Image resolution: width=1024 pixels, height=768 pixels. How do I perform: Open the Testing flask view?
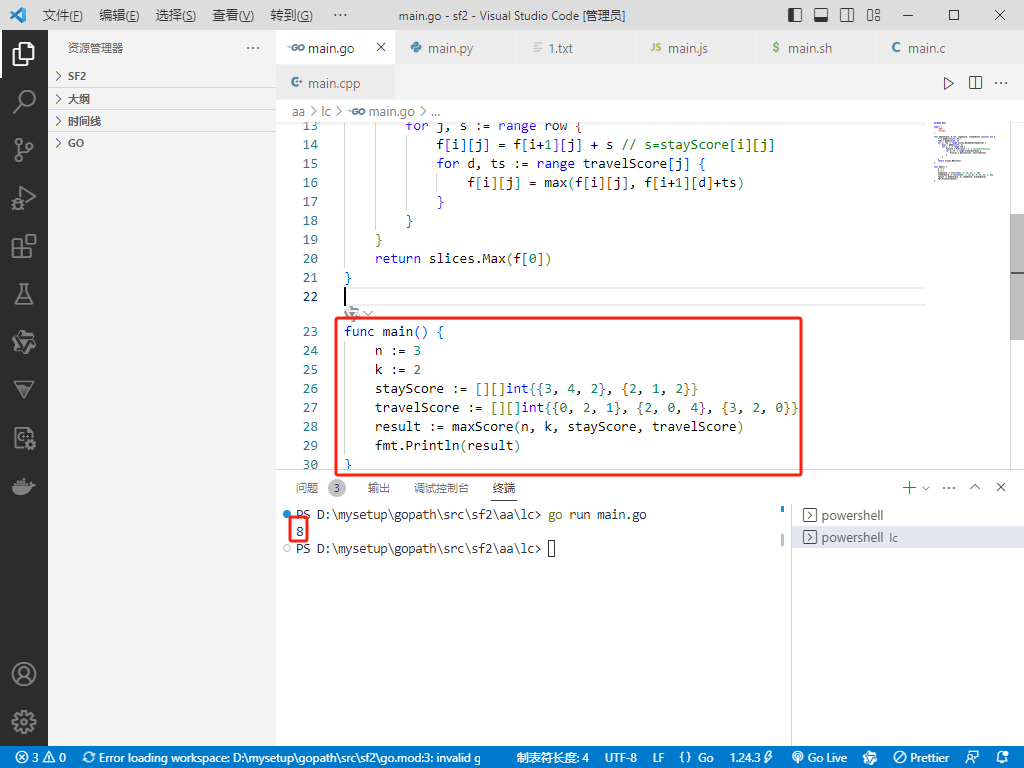[x=24, y=295]
